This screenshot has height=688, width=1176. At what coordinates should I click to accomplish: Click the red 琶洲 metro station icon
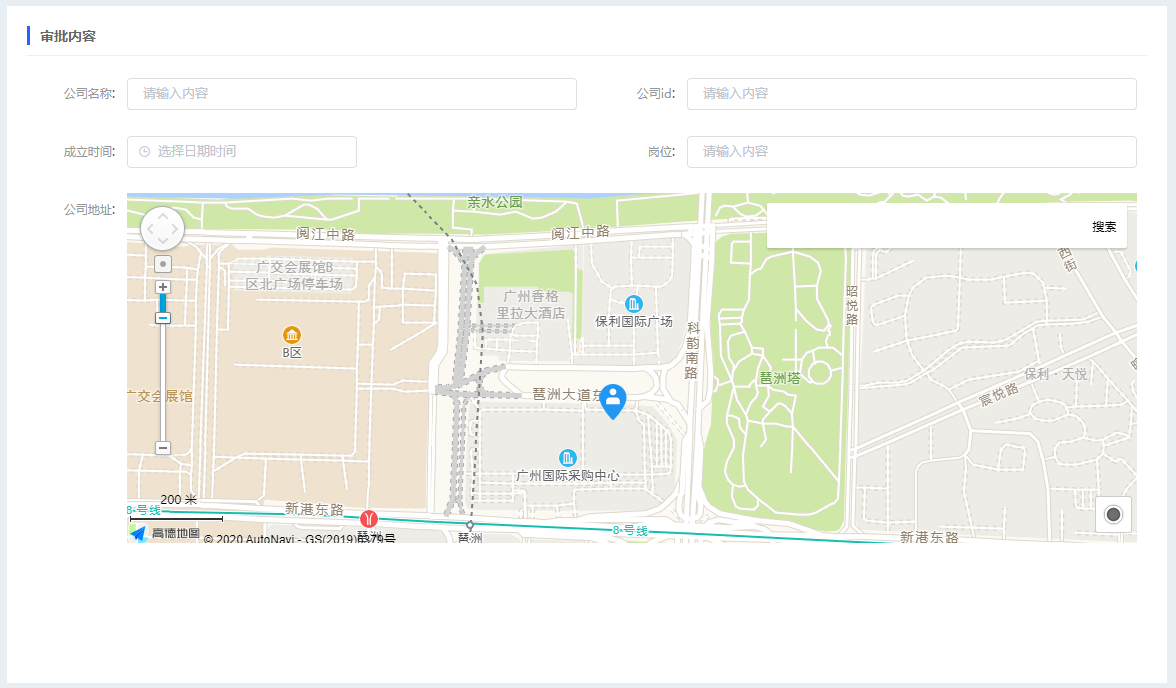pos(369,519)
